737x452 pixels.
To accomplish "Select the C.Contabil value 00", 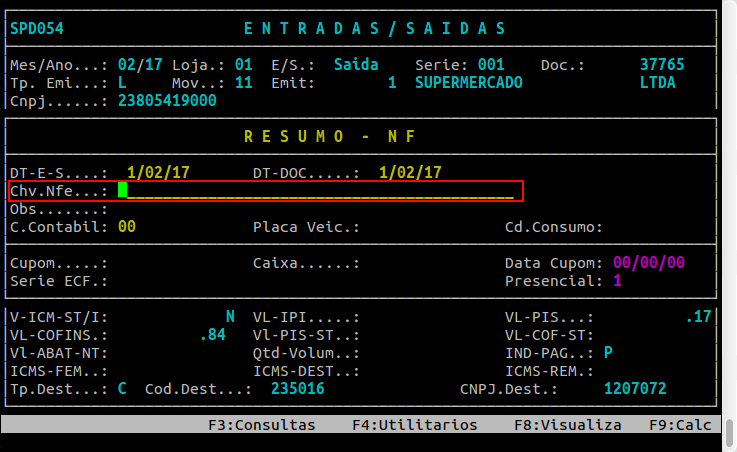I will 126,227.
